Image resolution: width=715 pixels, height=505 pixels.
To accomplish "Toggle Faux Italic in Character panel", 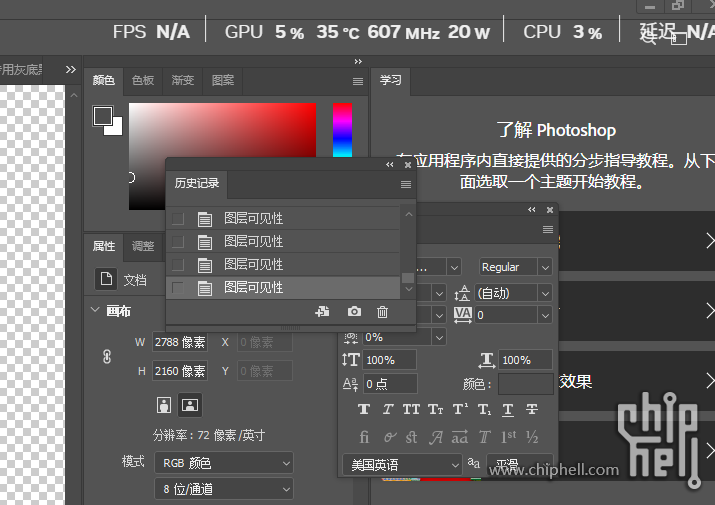I will 388,409.
